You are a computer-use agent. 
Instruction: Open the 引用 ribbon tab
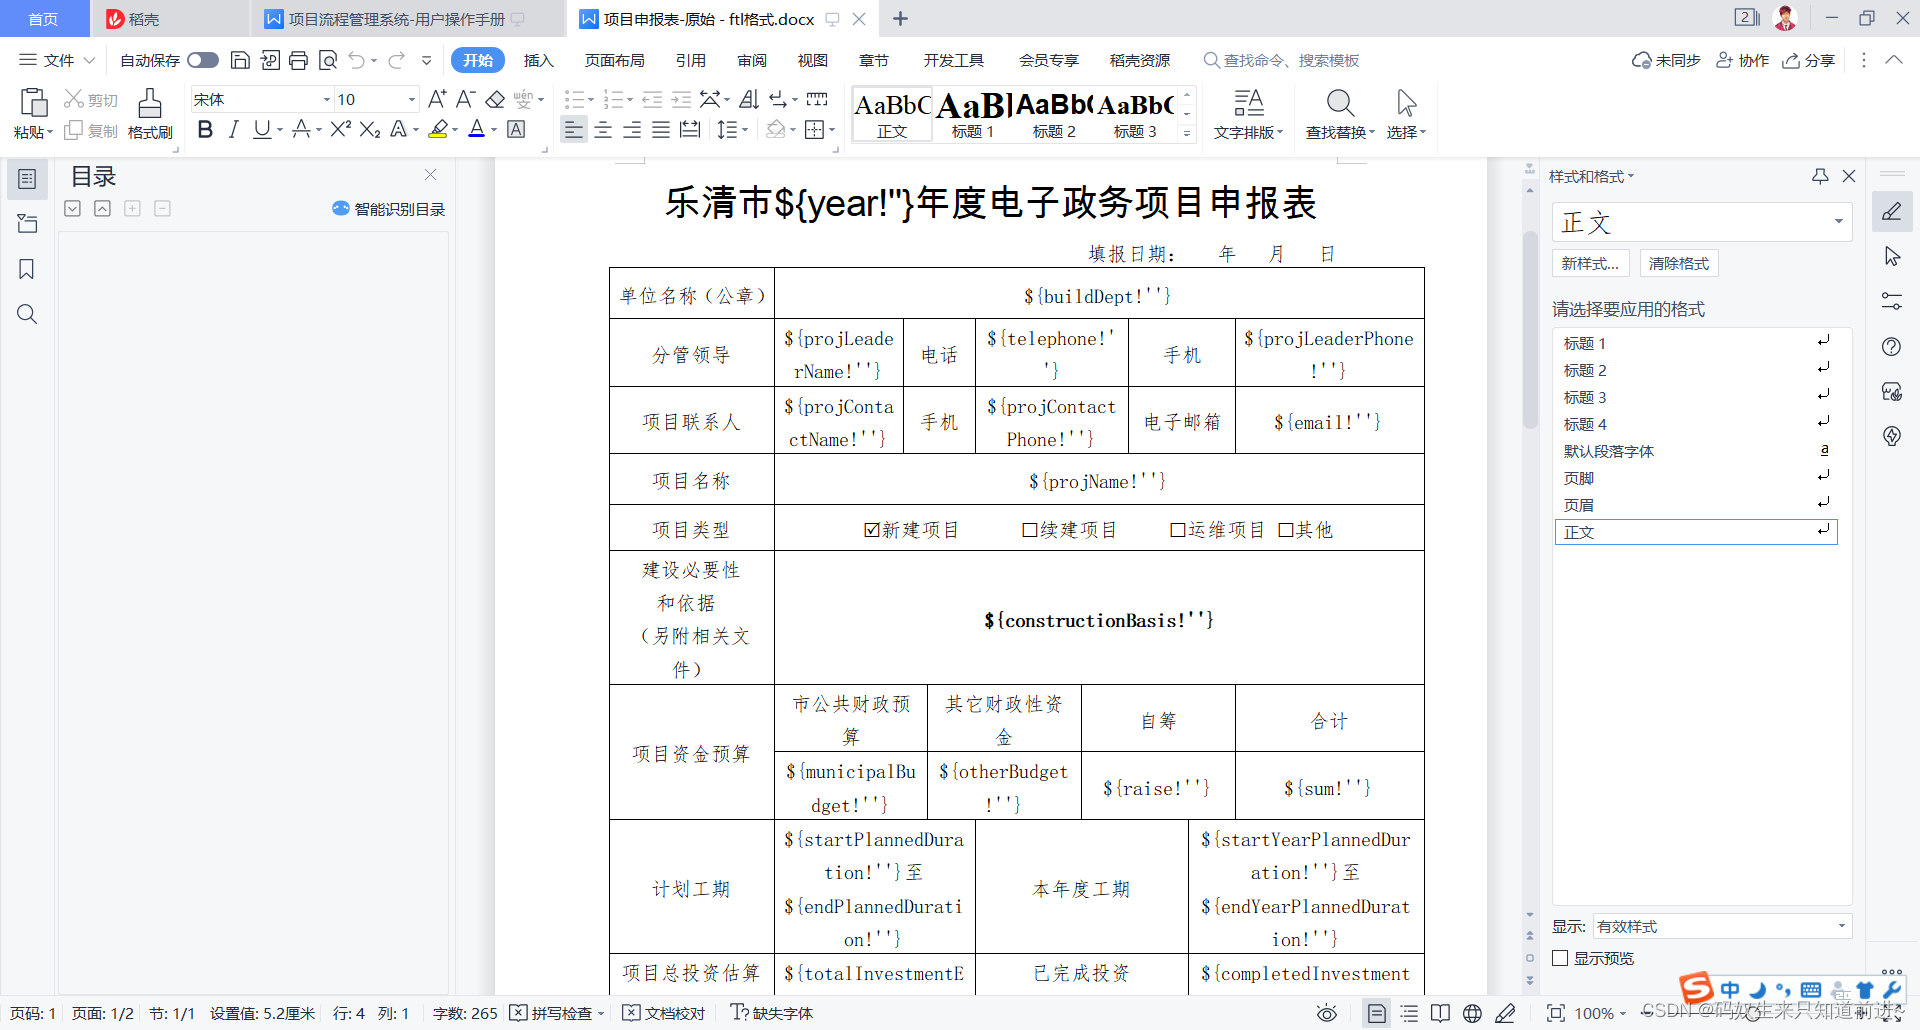tap(691, 60)
